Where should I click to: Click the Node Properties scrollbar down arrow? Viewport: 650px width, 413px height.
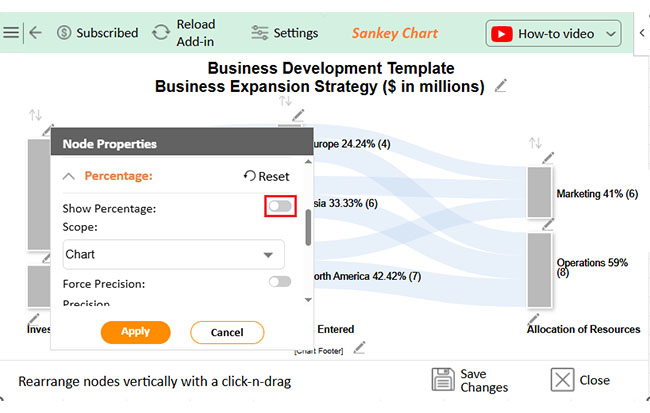point(308,300)
